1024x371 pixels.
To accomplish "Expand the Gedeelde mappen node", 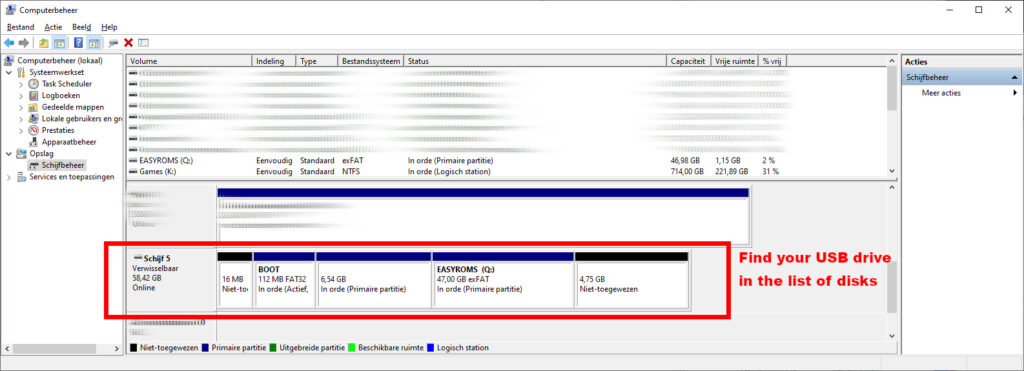I will point(21,107).
